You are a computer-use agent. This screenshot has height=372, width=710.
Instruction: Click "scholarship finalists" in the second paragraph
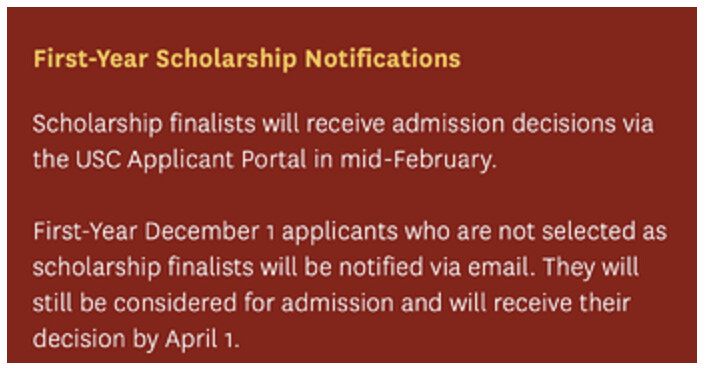pos(143,267)
